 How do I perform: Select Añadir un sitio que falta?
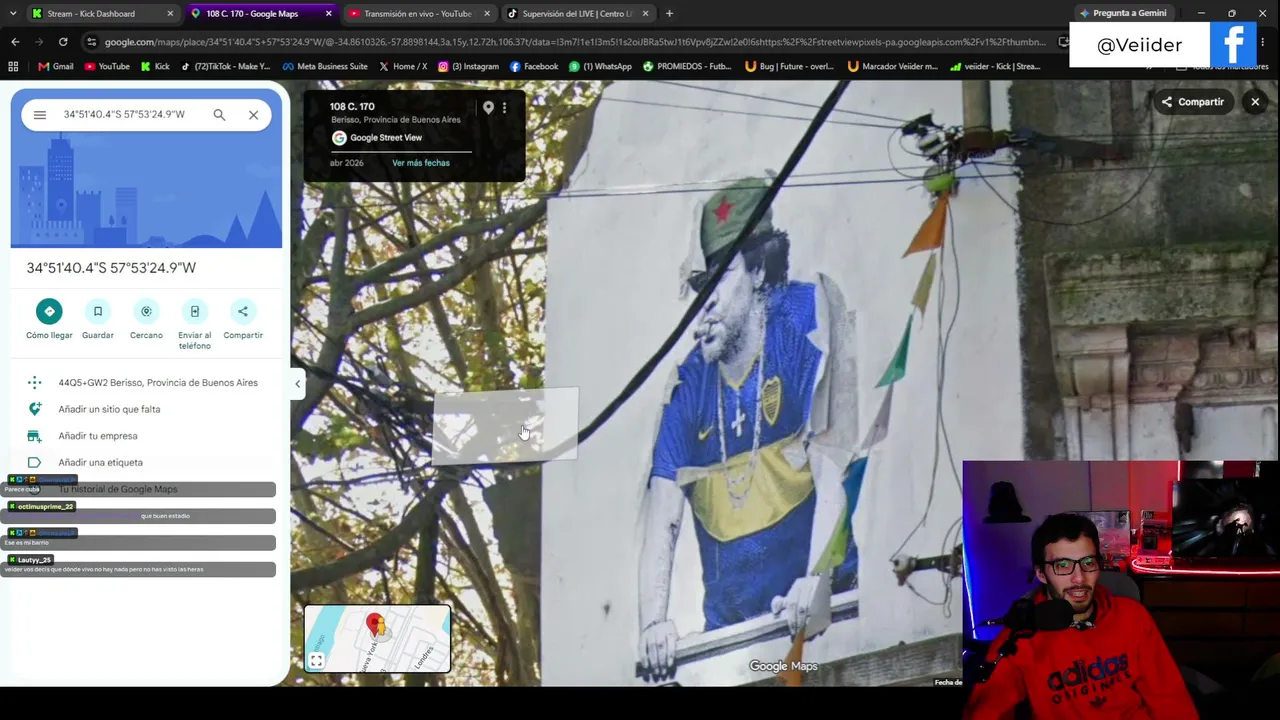(x=109, y=409)
